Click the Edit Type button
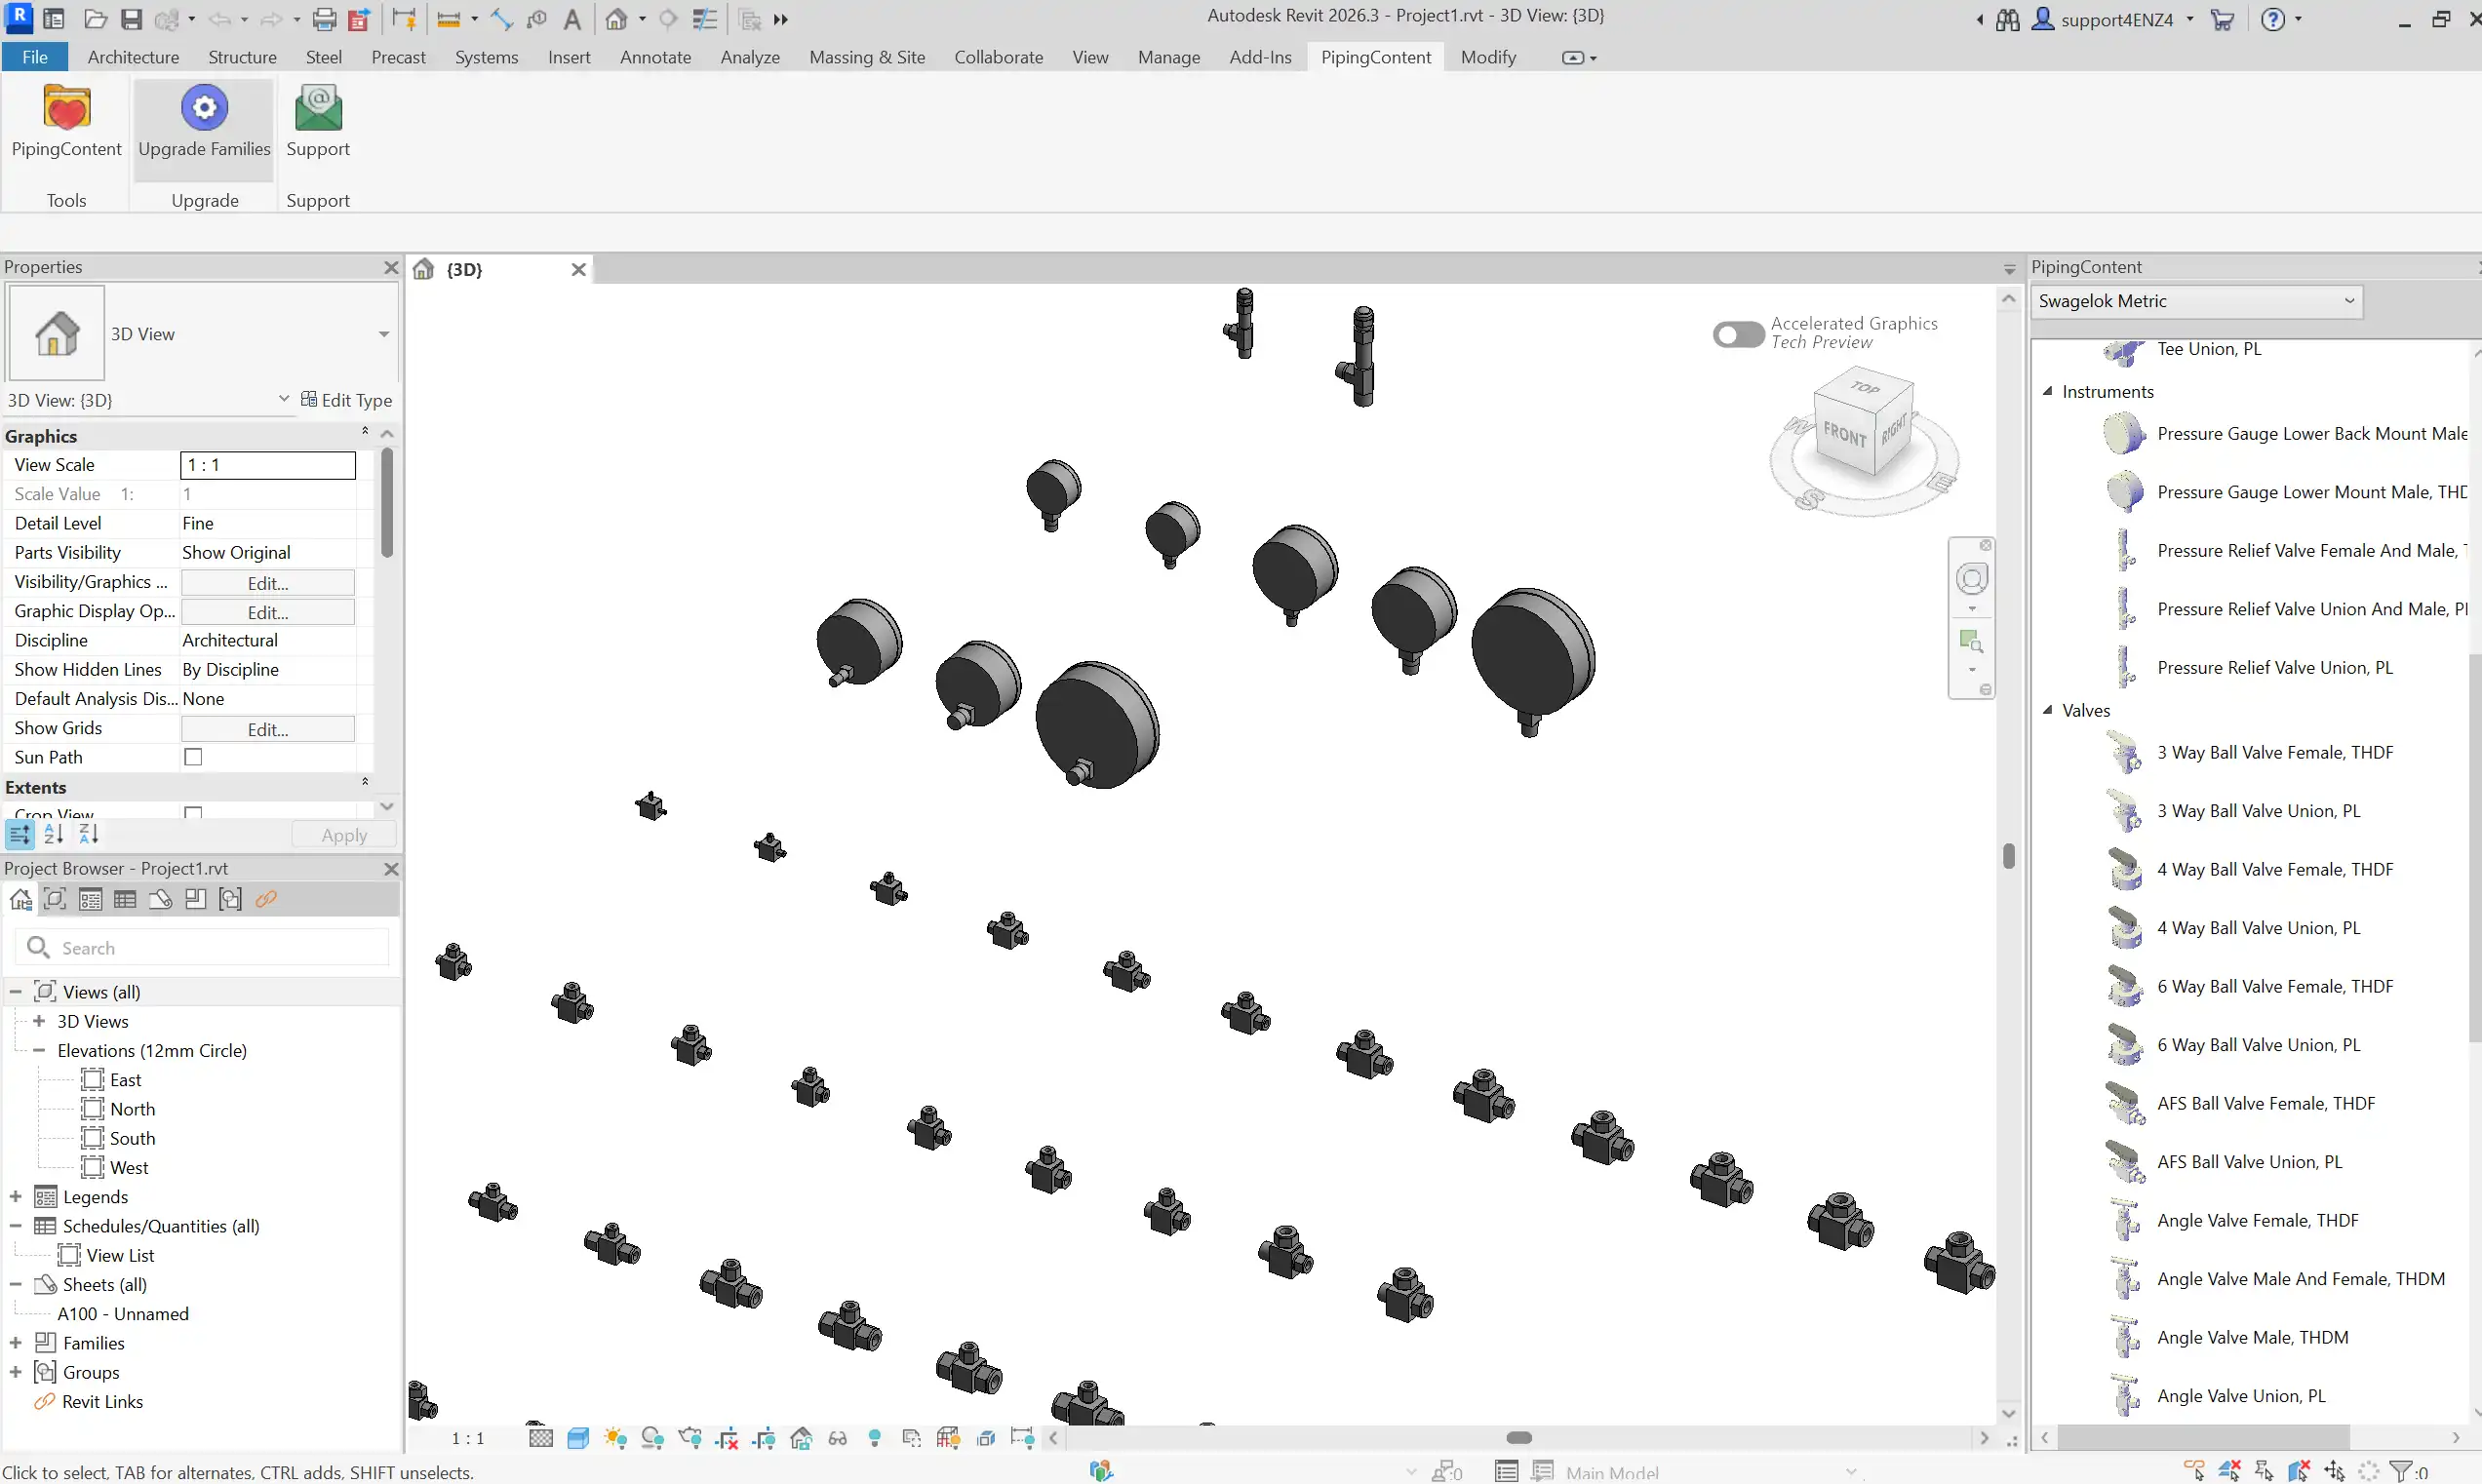 346,400
